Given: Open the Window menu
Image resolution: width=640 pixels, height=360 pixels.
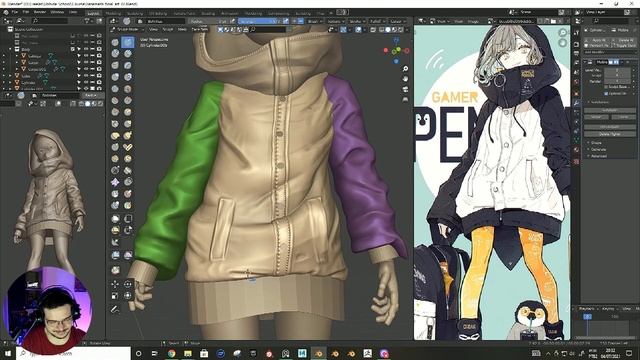Looking at the screenshot, I should click(57, 12).
